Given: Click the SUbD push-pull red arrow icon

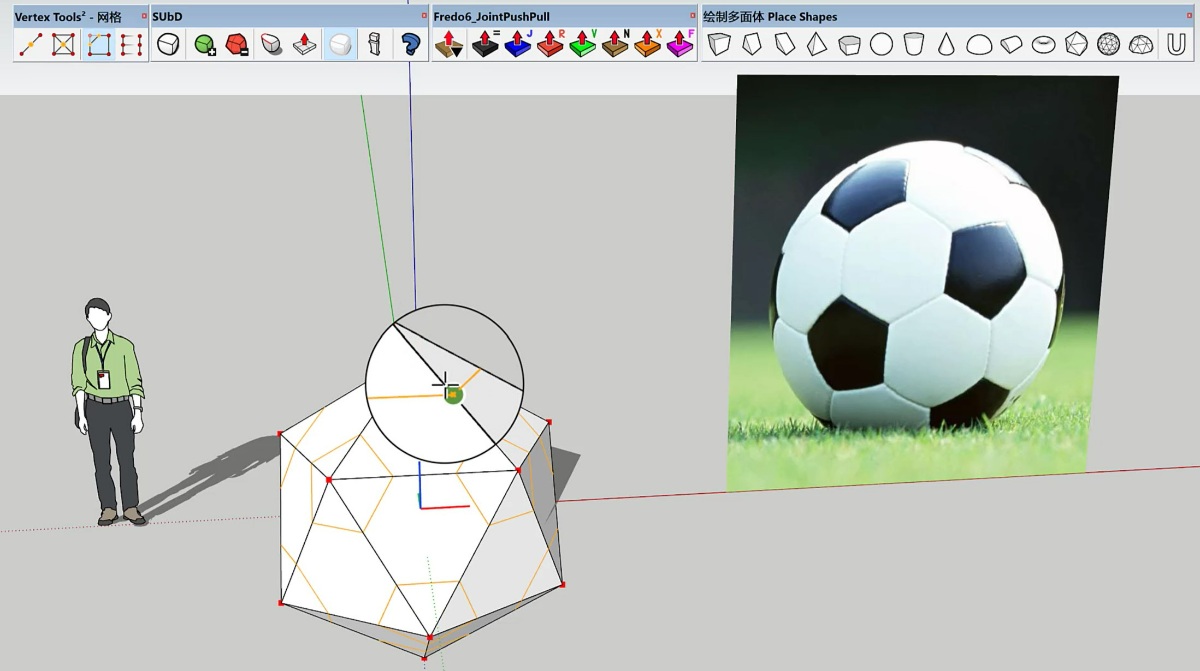Looking at the screenshot, I should (x=305, y=44).
